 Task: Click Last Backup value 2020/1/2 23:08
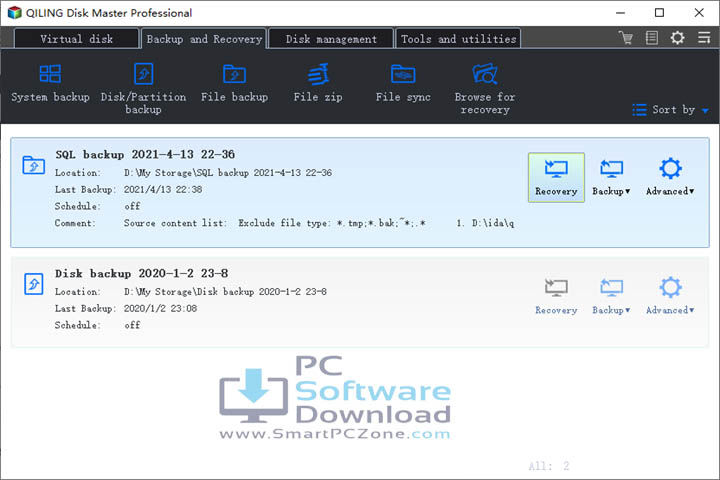(160, 308)
